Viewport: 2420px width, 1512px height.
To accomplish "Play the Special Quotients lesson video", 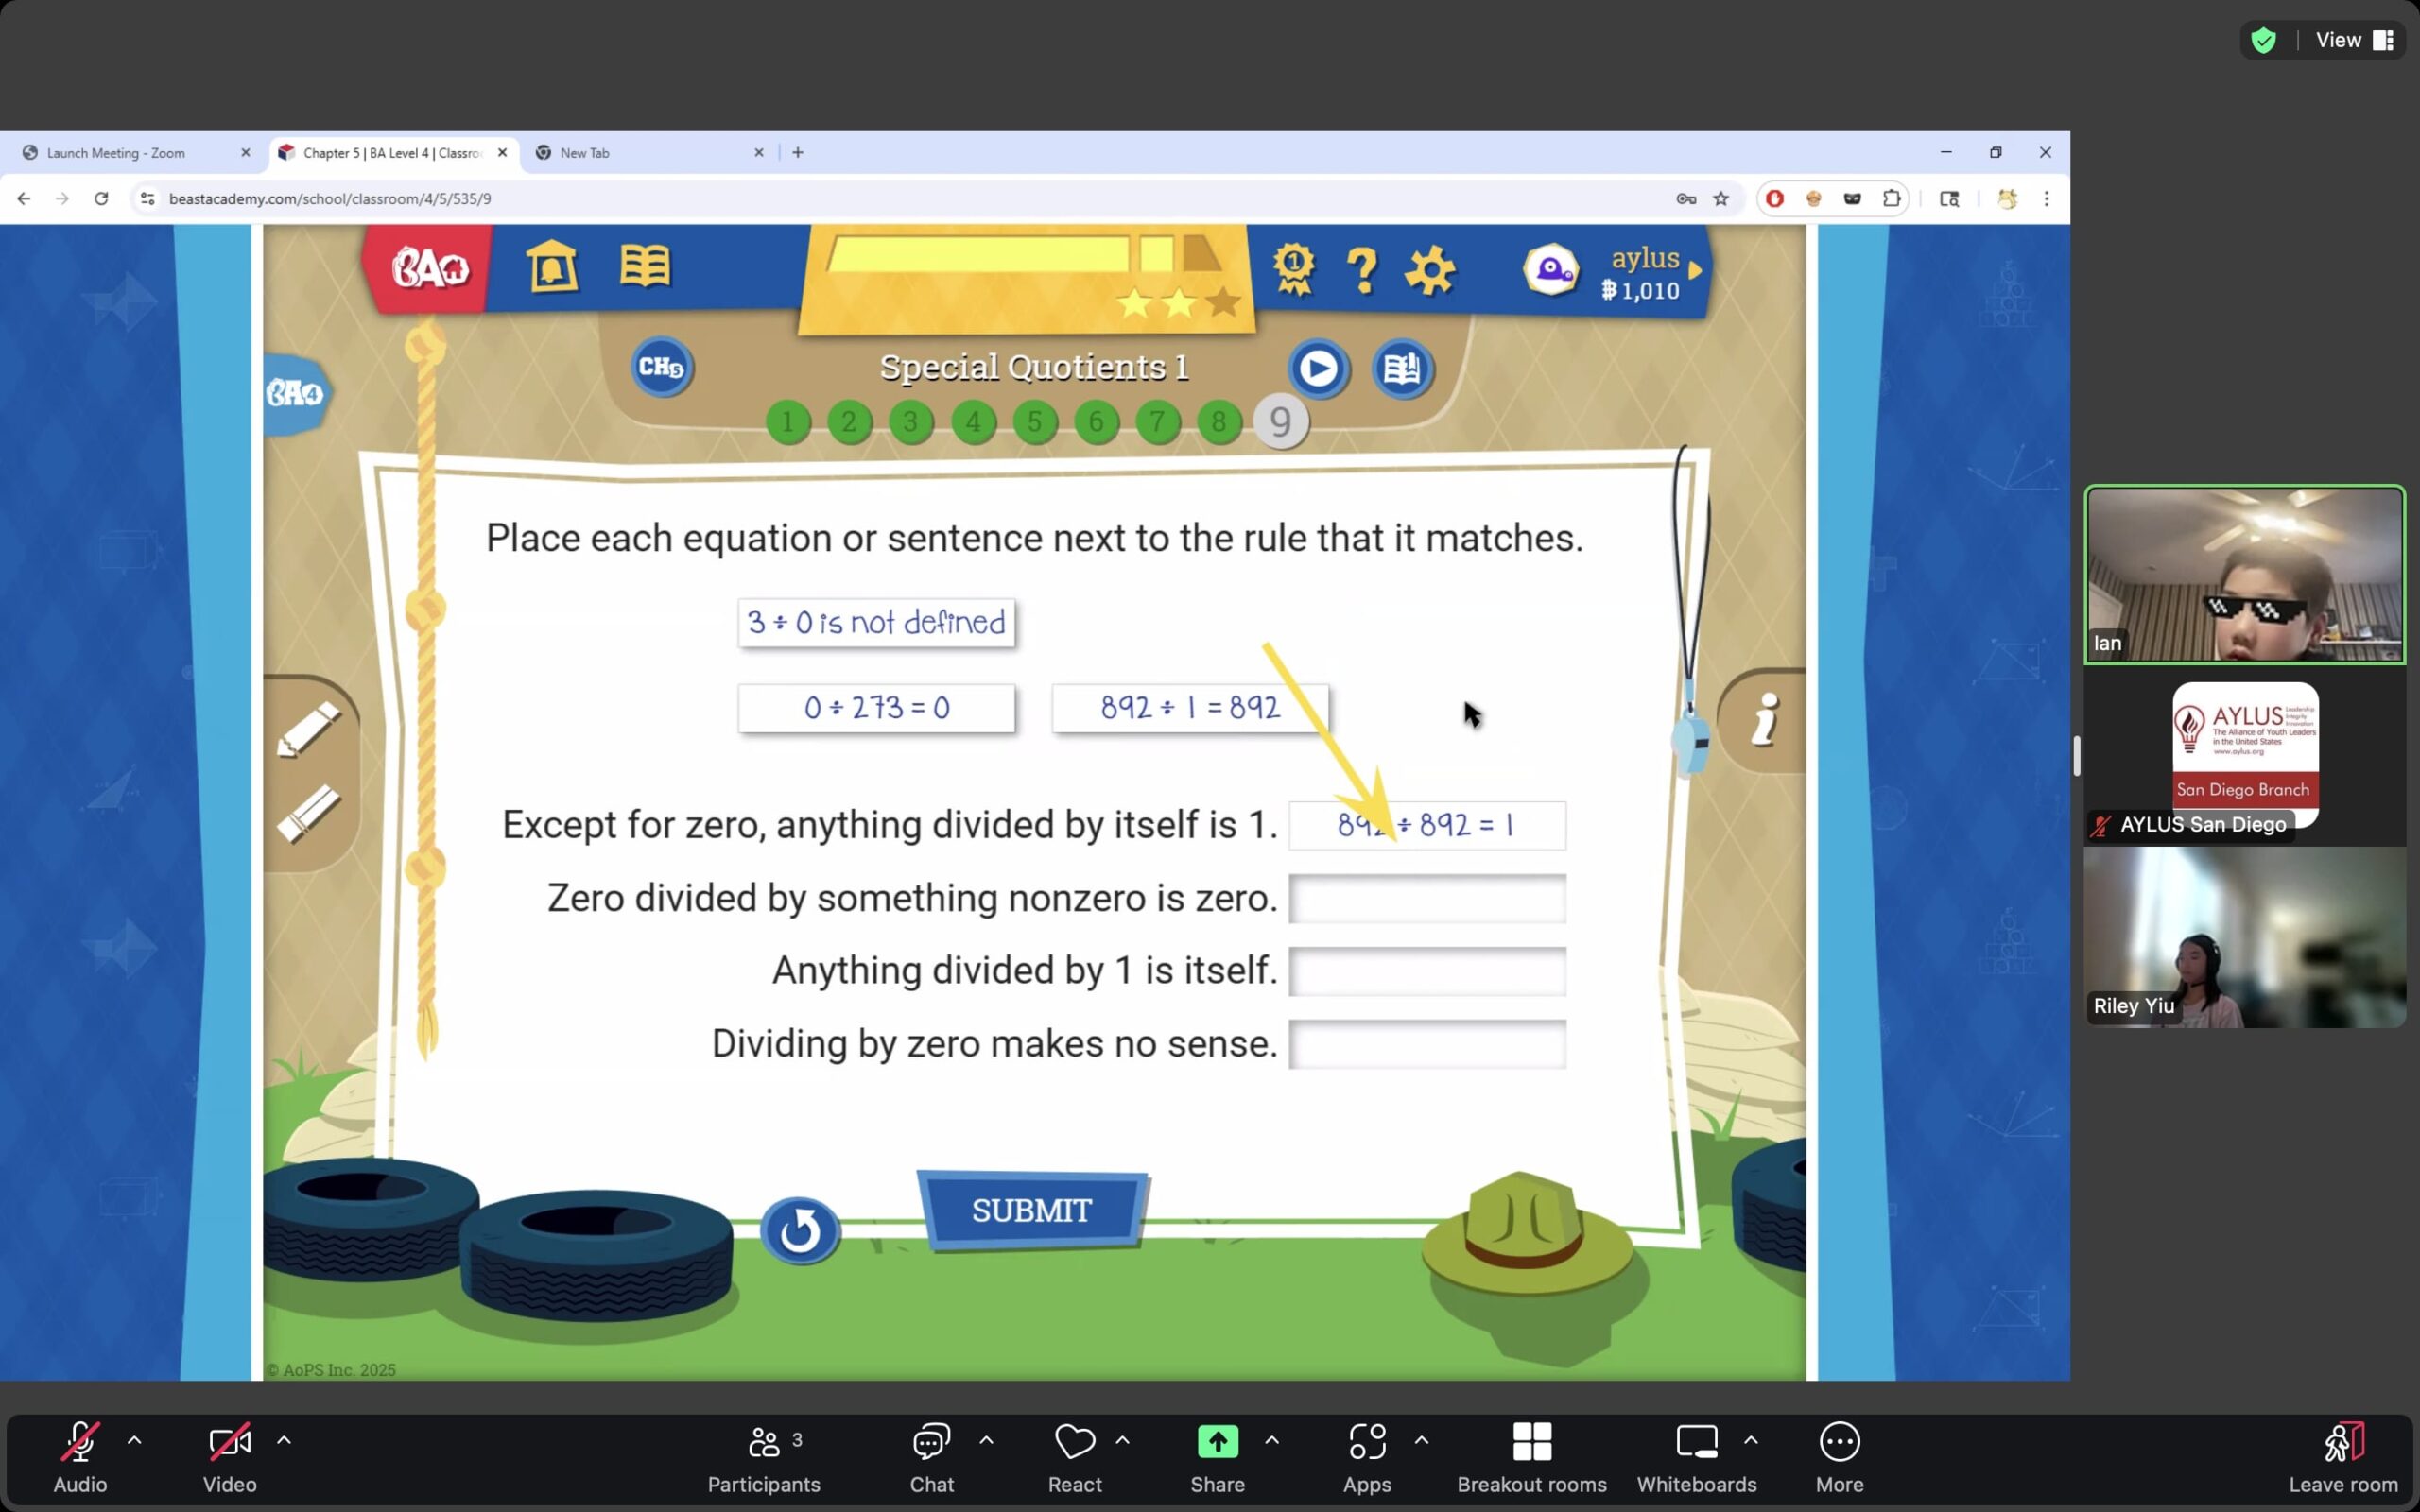I will [1318, 369].
